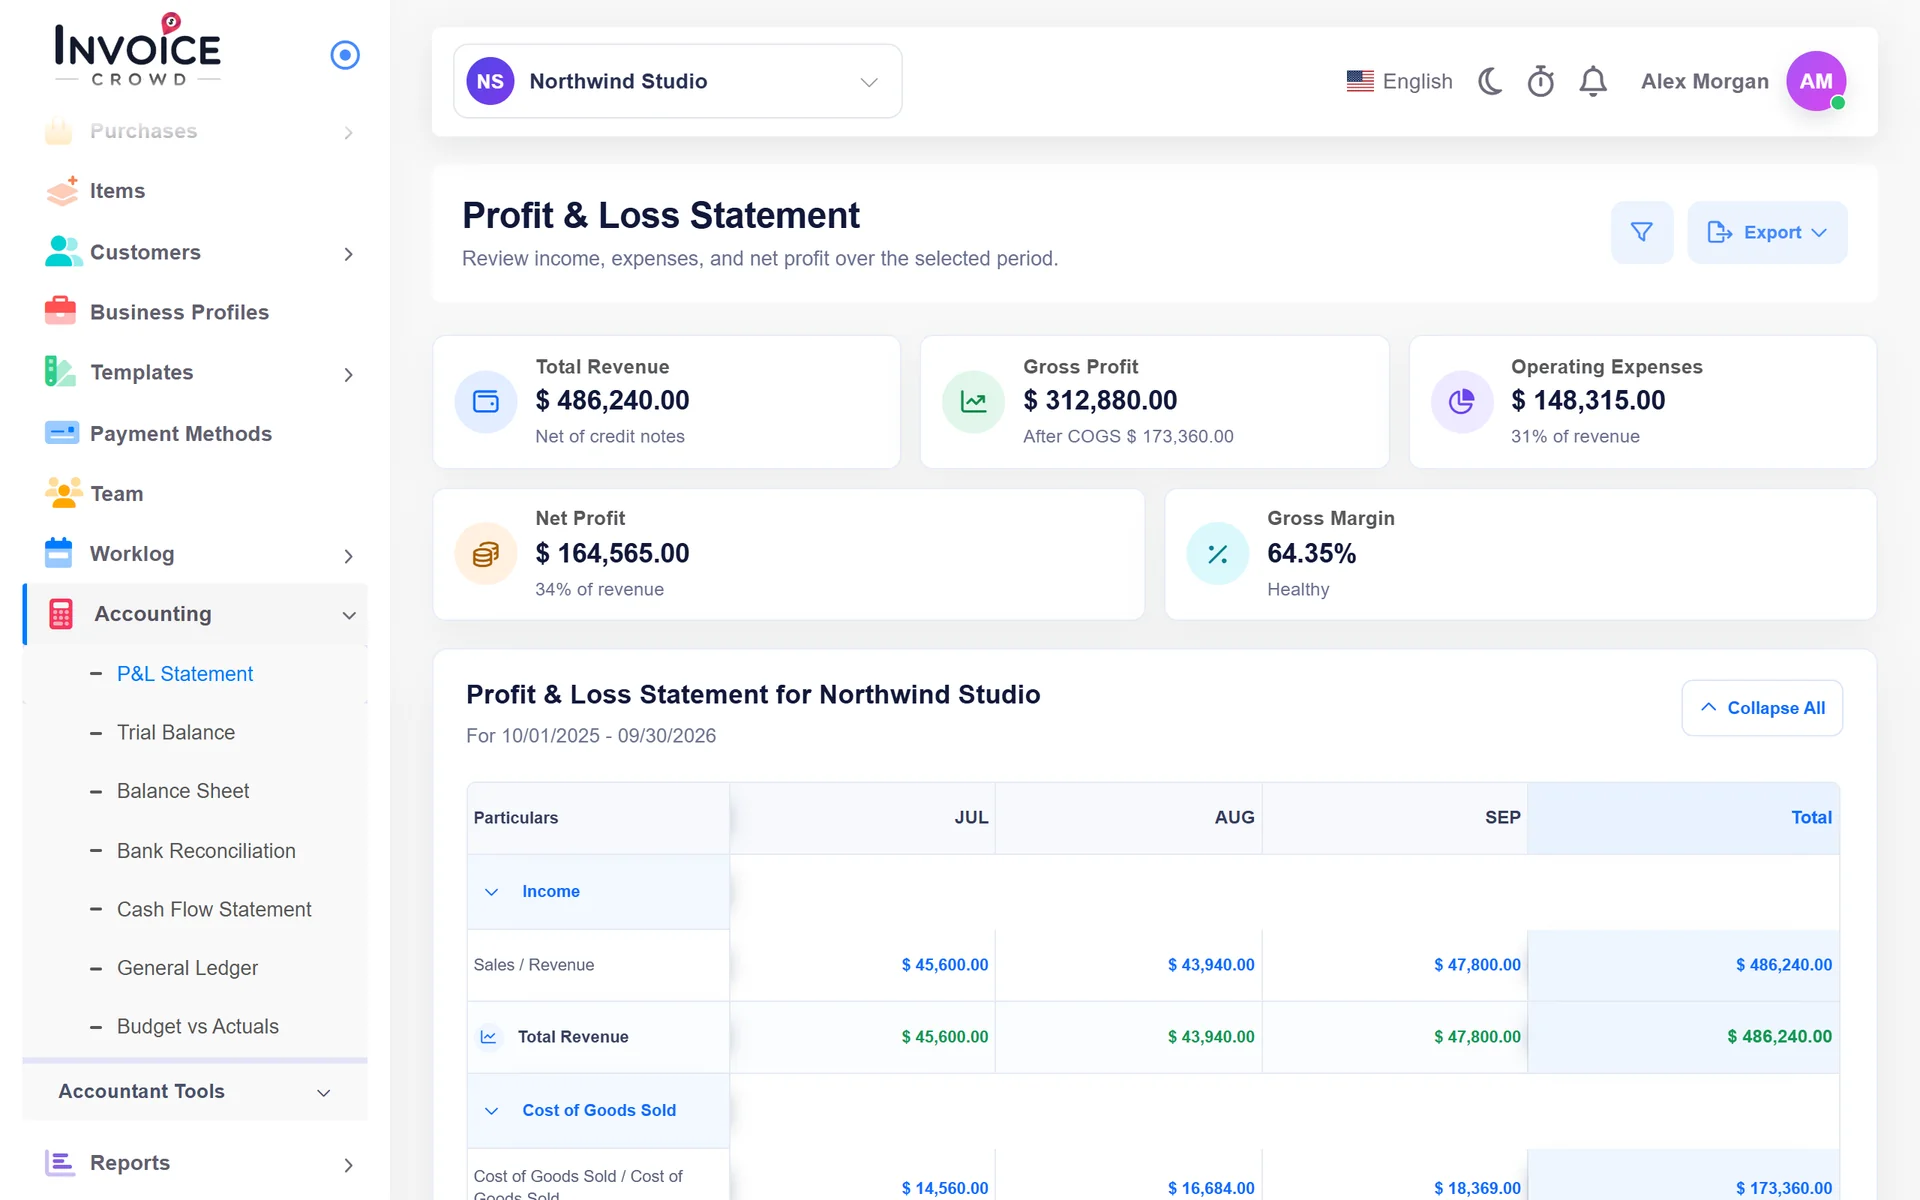The image size is (1920, 1200).
Task: Click Sales / Revenue JUL amount $ 45,600.00
Action: point(945,965)
